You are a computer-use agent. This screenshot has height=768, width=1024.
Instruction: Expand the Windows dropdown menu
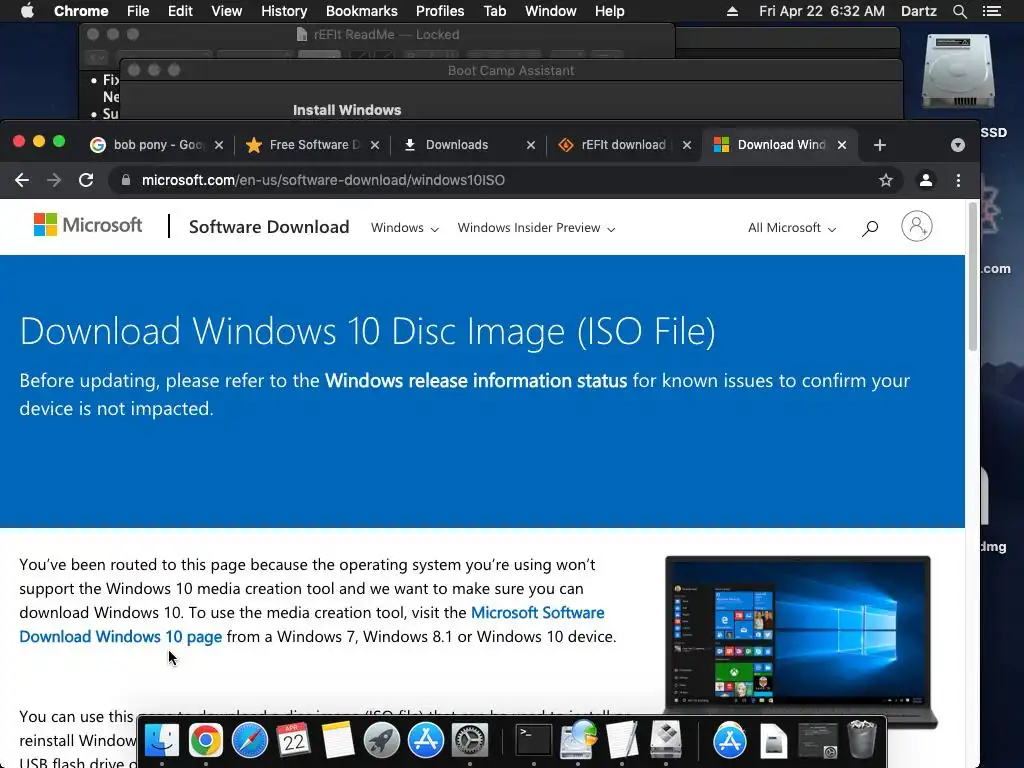pos(404,228)
